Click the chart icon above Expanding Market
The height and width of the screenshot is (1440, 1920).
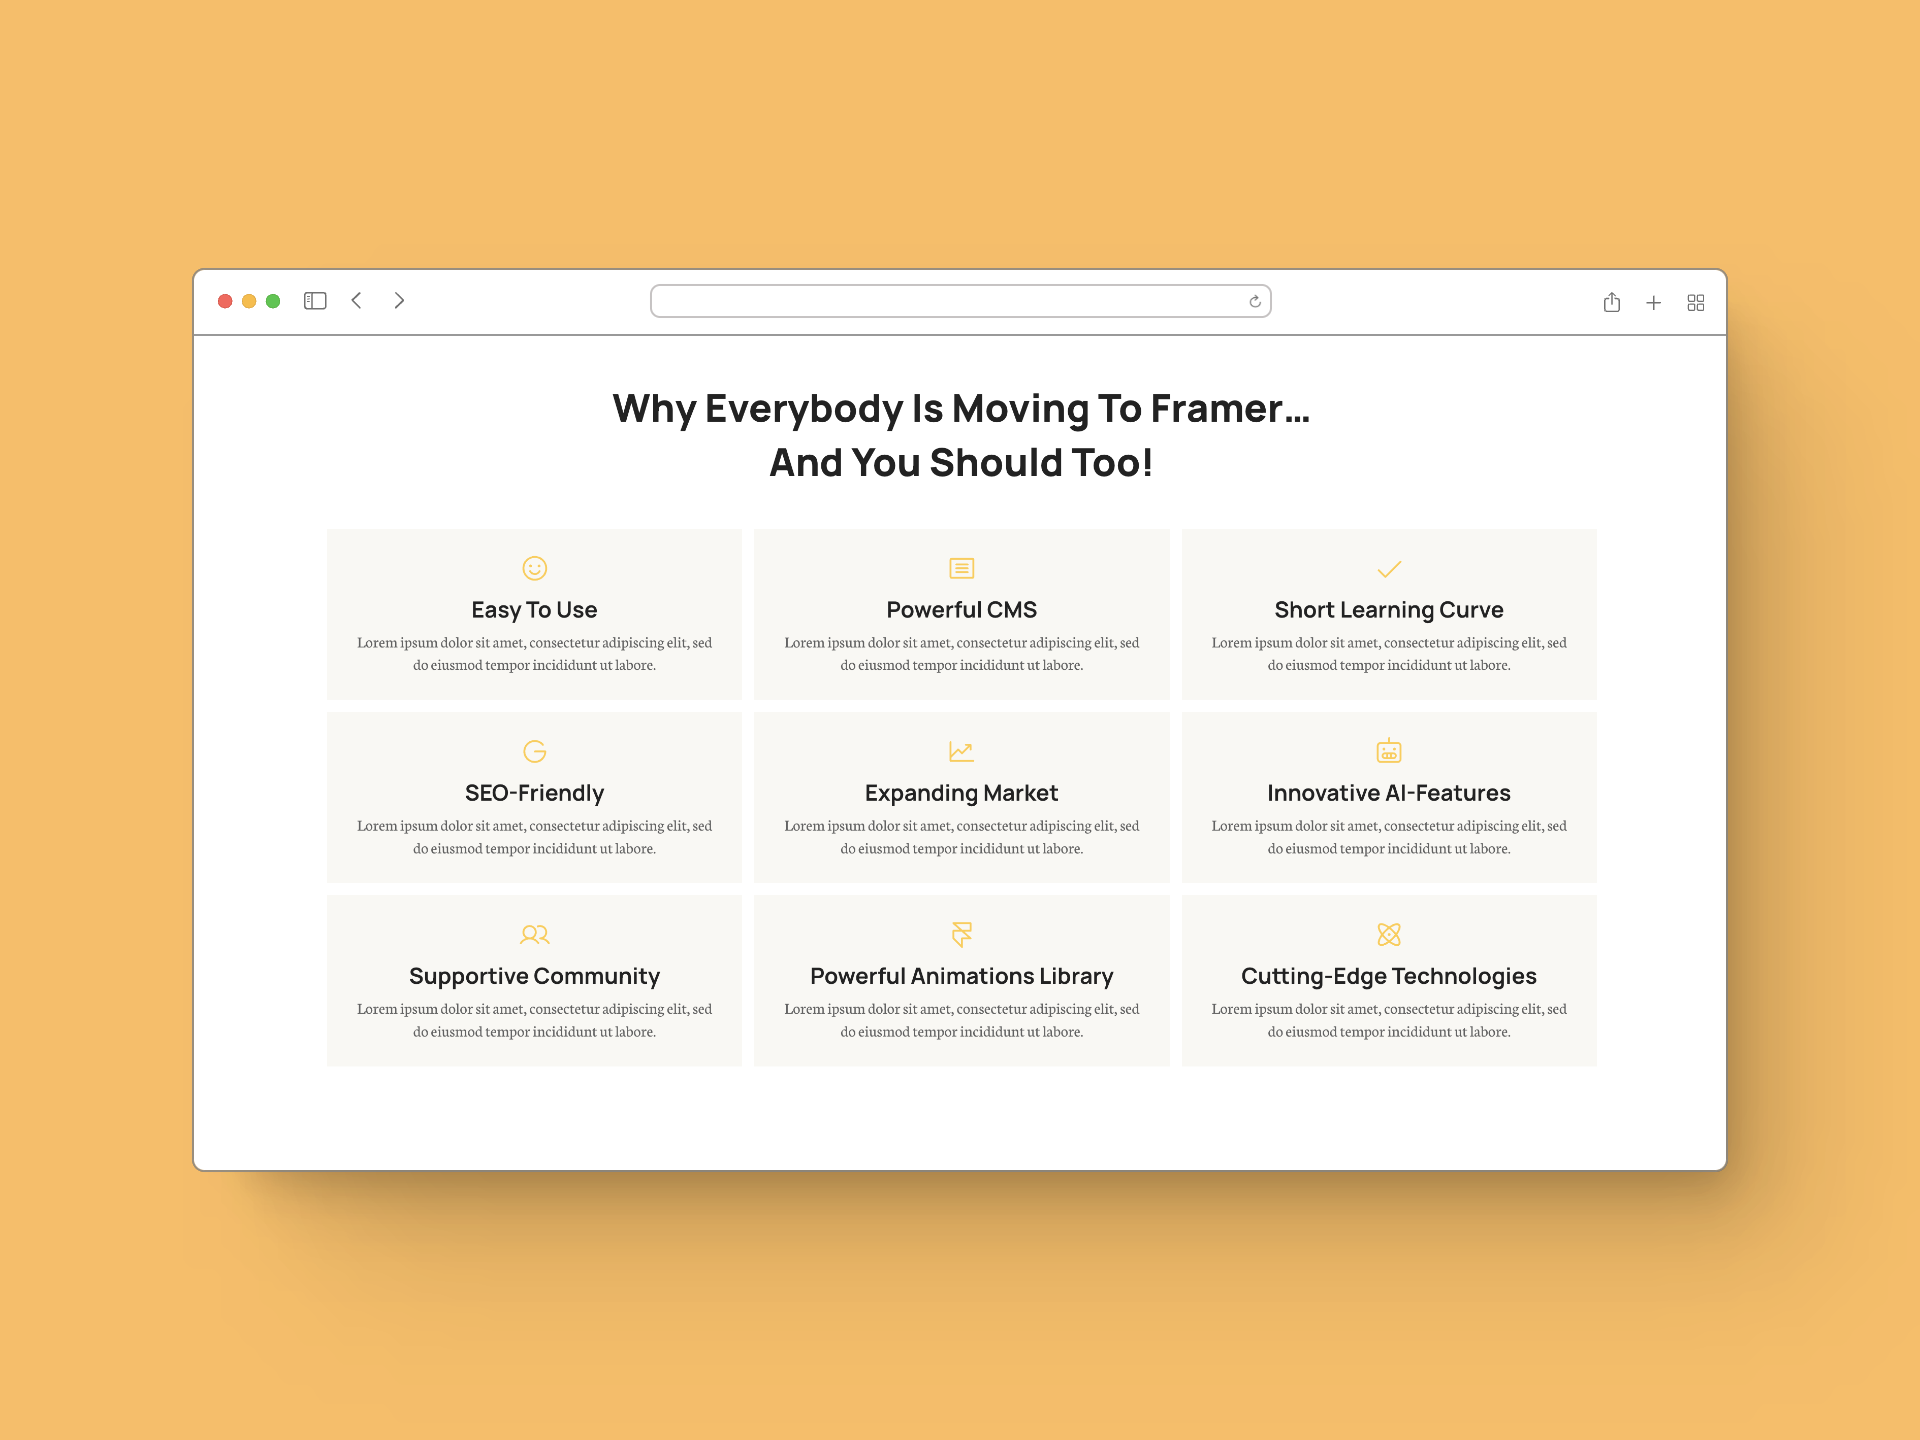961,751
